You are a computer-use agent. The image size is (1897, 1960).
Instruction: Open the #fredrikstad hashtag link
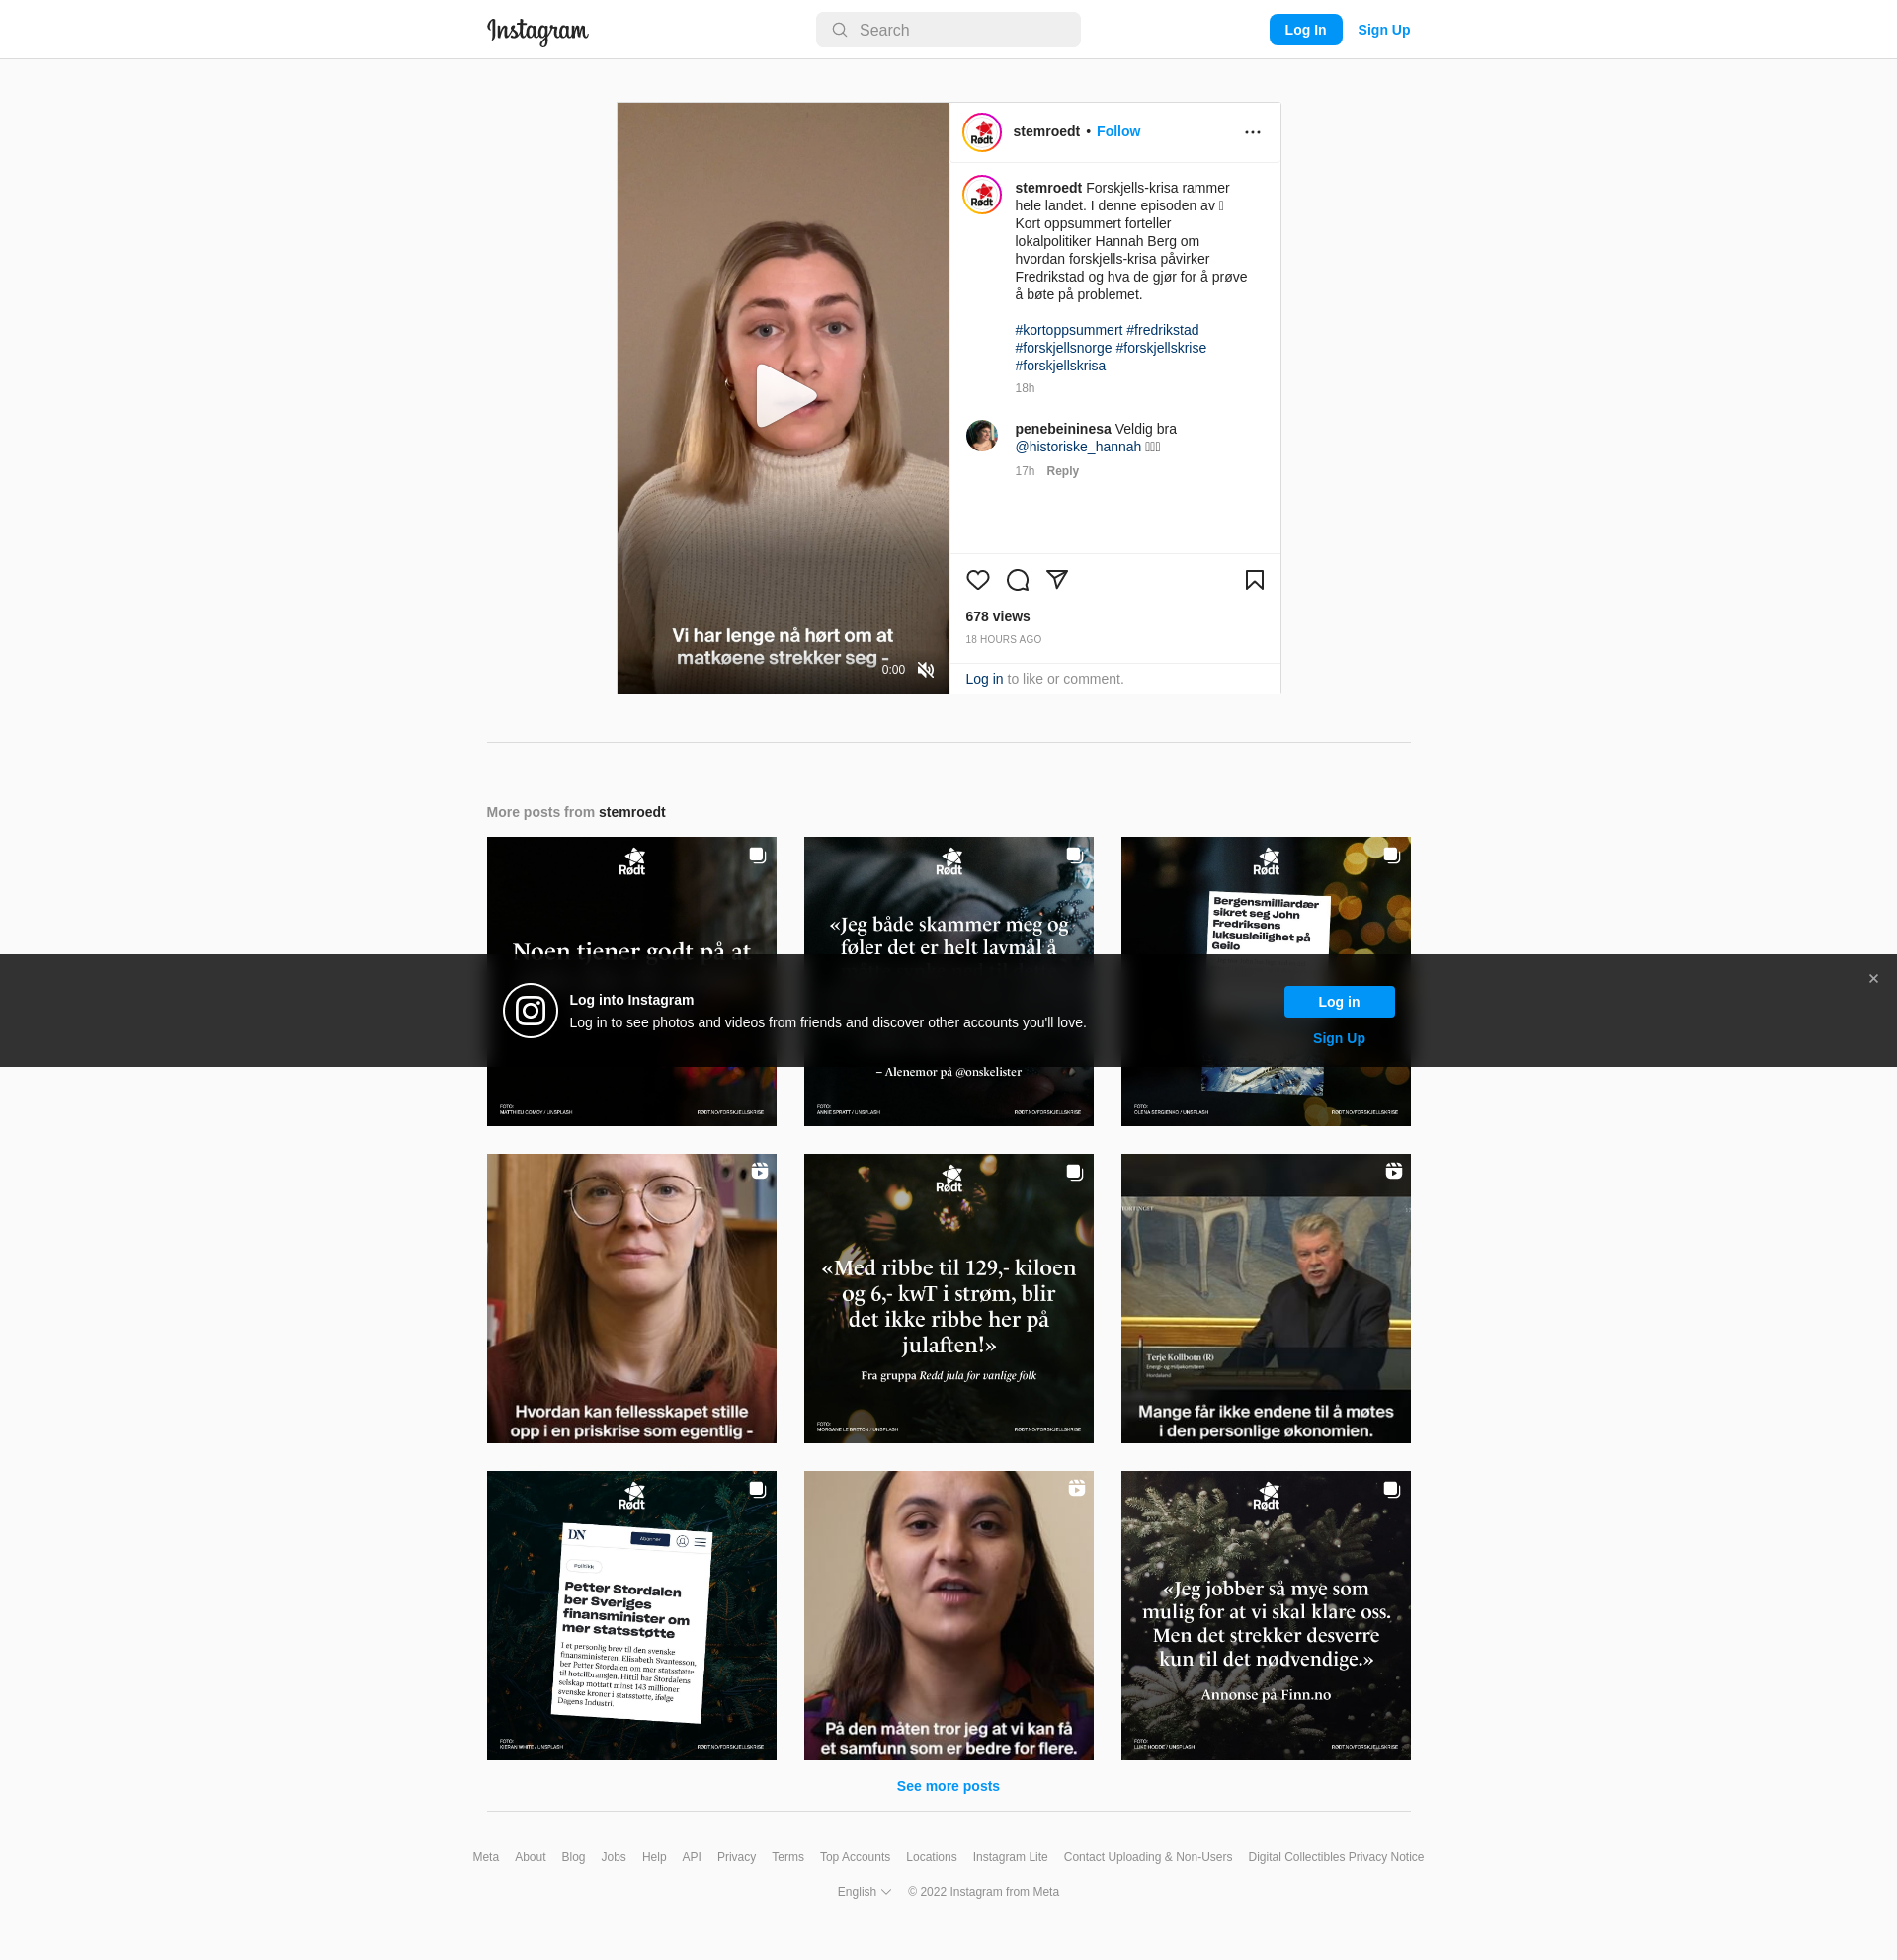(x=1162, y=330)
